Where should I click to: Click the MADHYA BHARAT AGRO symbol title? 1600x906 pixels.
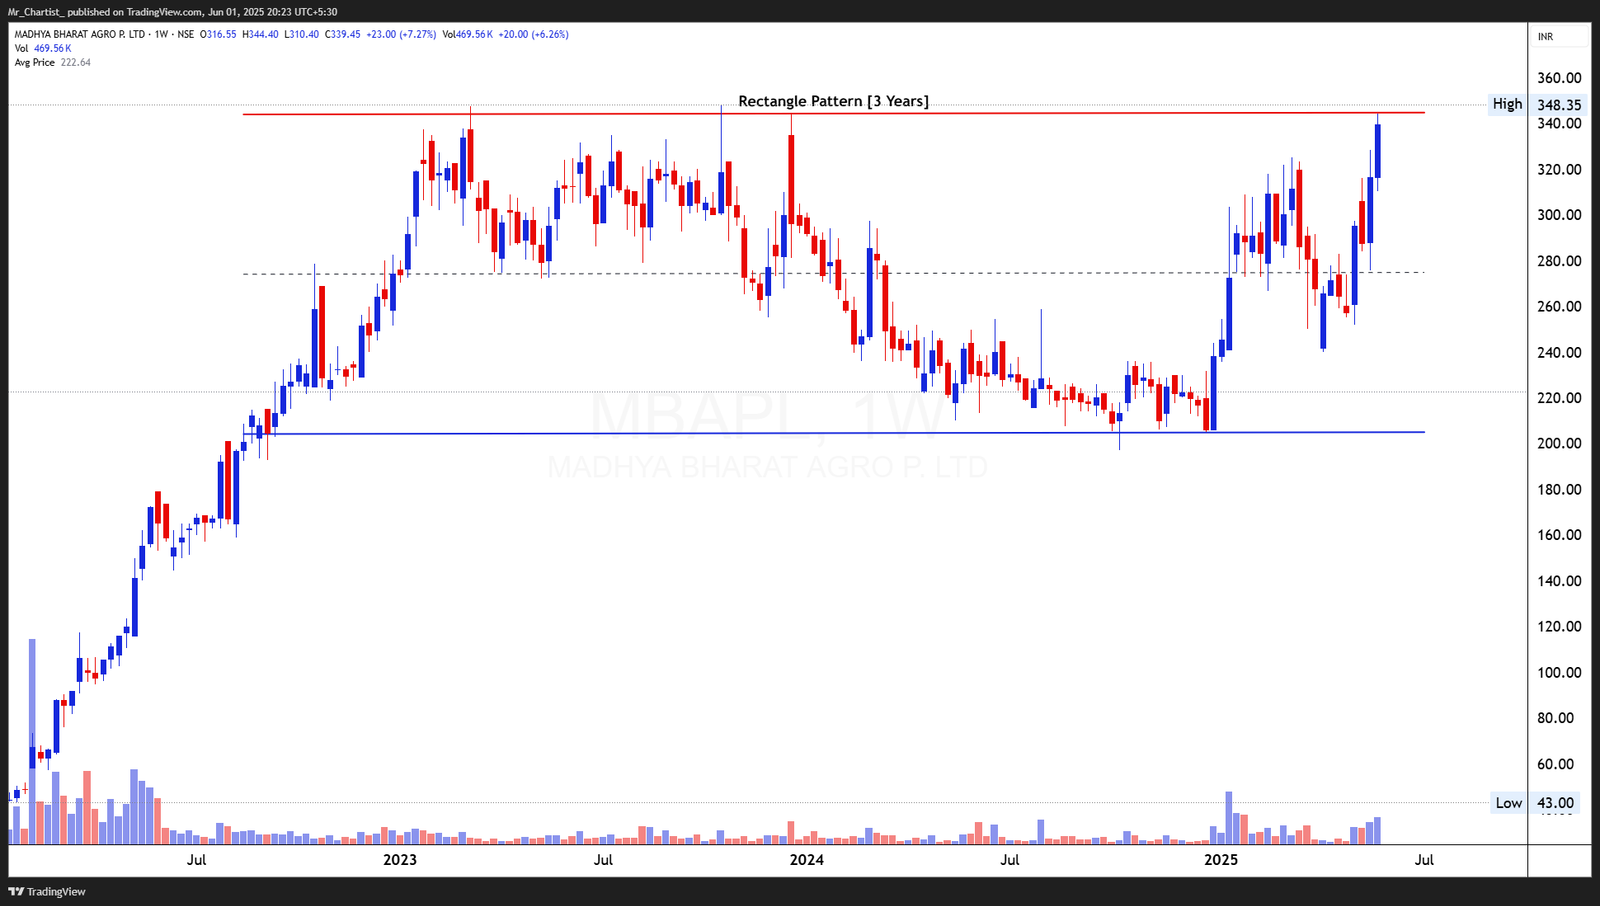coord(79,34)
